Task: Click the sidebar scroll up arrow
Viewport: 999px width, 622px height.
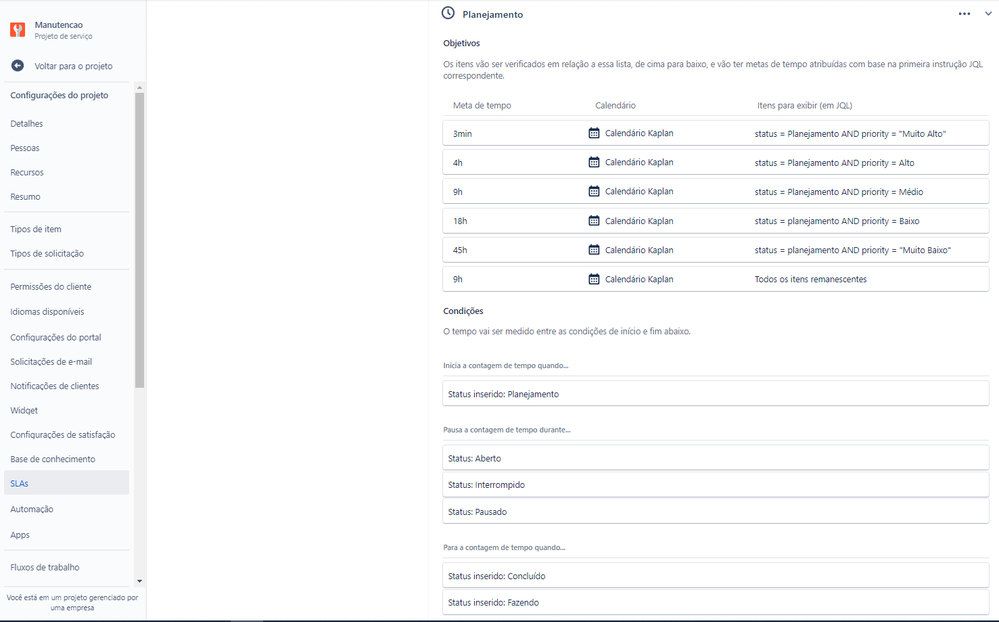Action: click(140, 88)
